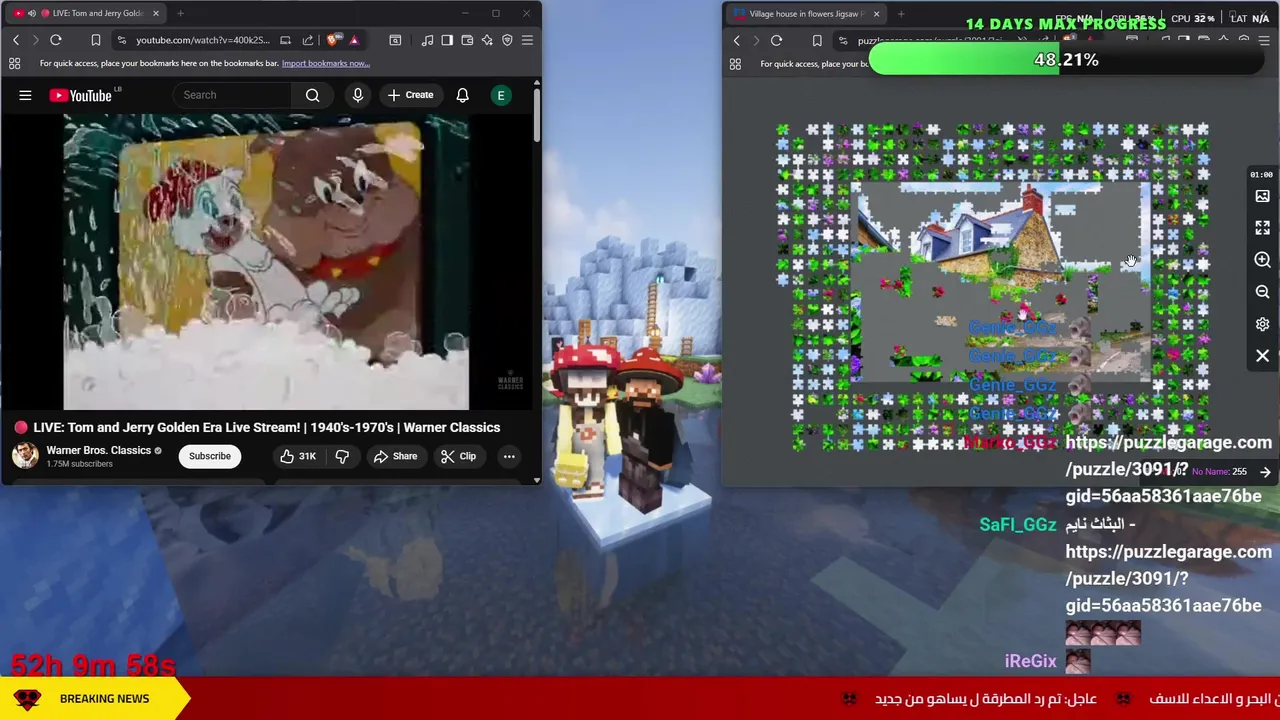Click the iReGix chat username
1280x720 pixels.
pos(1030,661)
